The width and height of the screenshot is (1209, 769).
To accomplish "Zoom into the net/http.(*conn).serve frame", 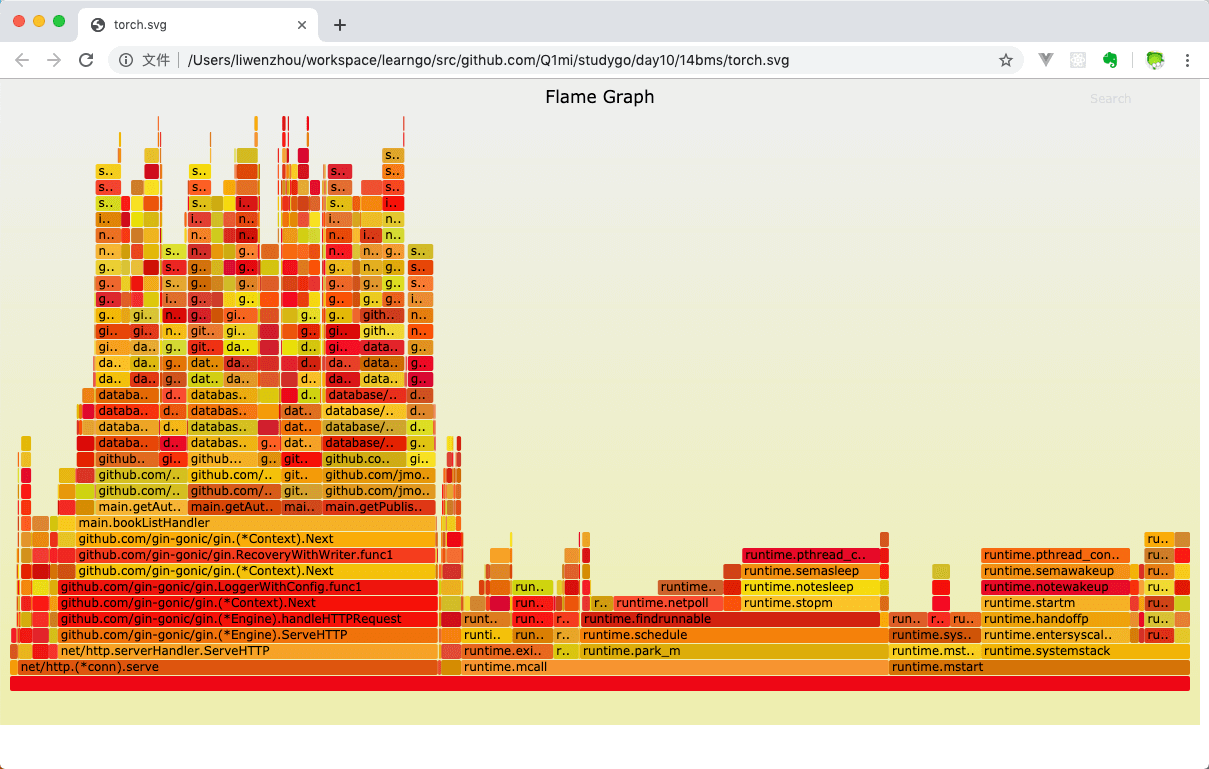I will pos(227,667).
